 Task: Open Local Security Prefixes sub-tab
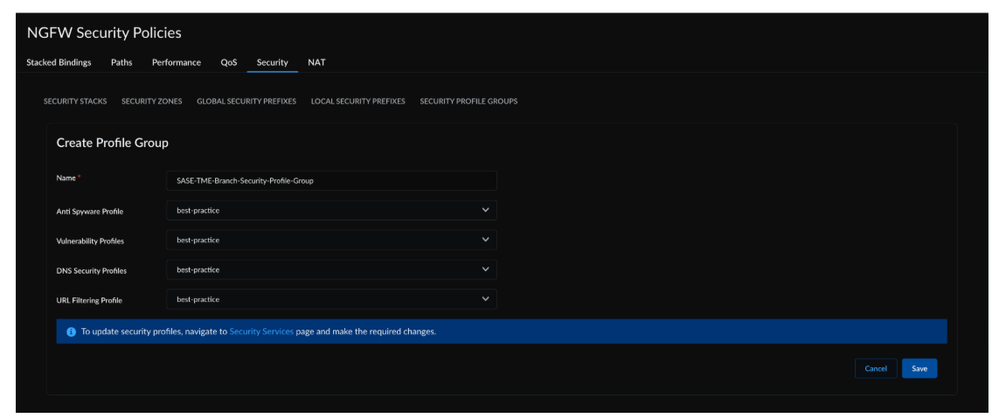tap(358, 101)
